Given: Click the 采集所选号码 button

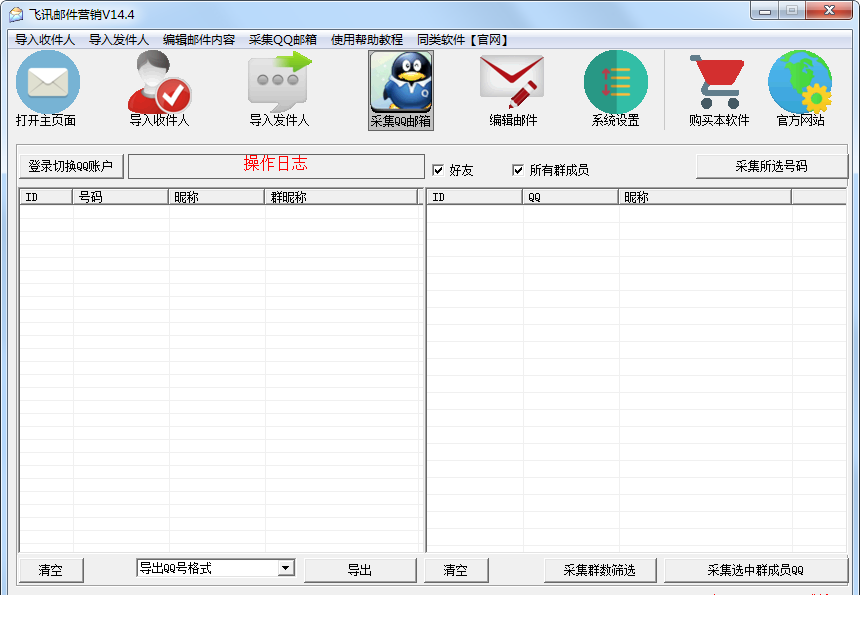Looking at the screenshot, I should coord(771,166).
